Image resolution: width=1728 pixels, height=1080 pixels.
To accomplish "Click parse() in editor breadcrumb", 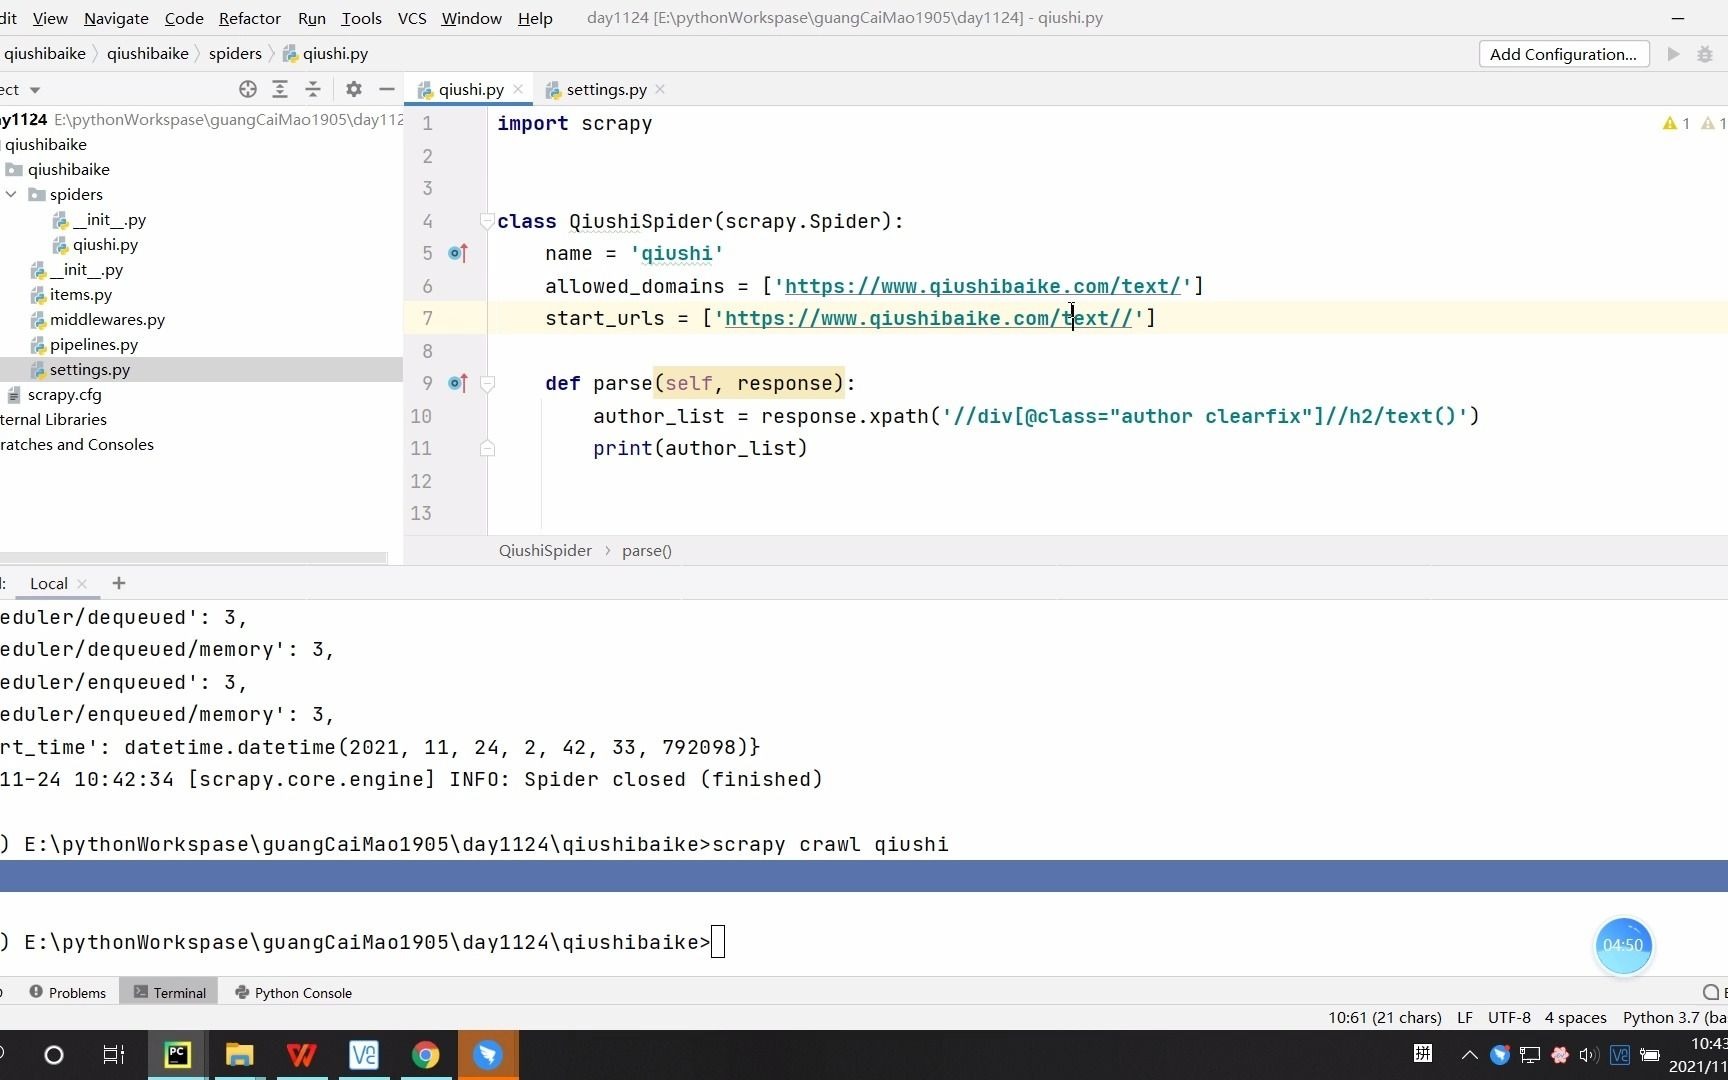I will coord(646,550).
